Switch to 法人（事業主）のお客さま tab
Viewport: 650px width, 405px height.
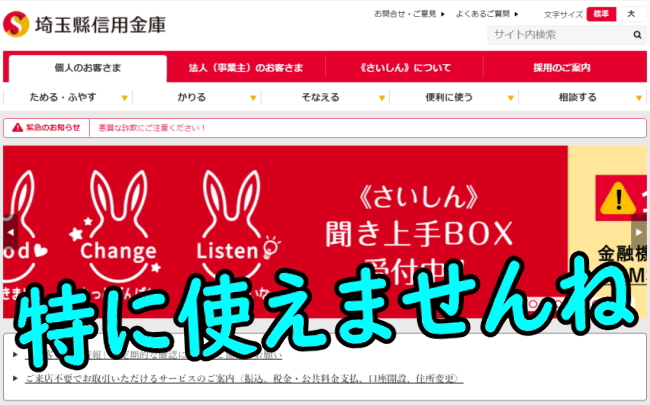(246, 68)
